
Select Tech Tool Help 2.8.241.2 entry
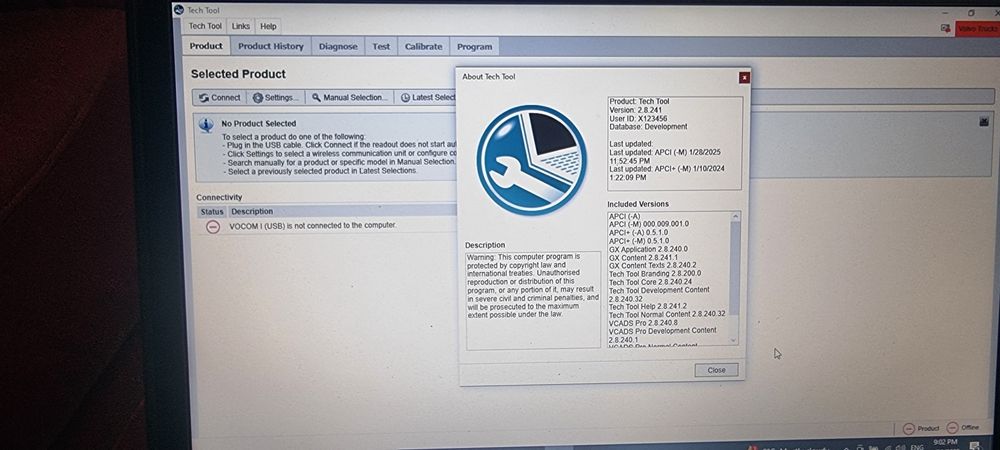coord(647,307)
